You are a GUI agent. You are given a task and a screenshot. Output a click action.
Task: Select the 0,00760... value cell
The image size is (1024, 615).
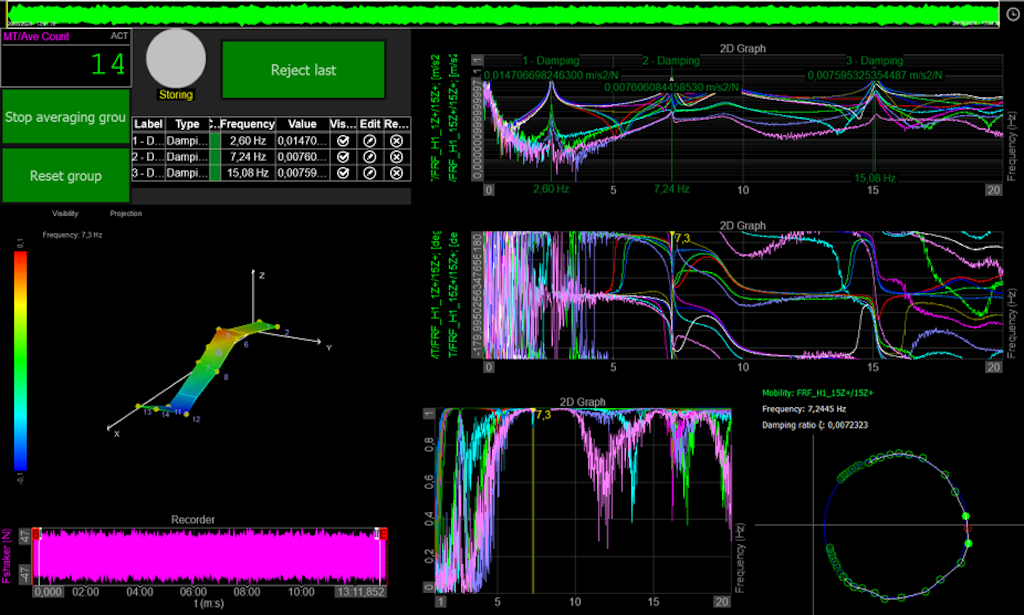(x=302, y=157)
